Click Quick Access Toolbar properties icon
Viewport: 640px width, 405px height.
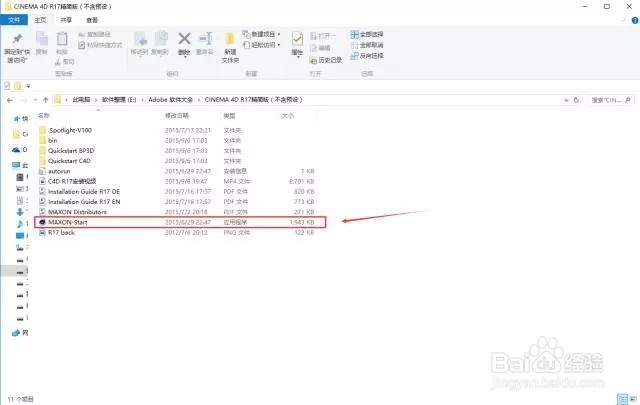7,86
